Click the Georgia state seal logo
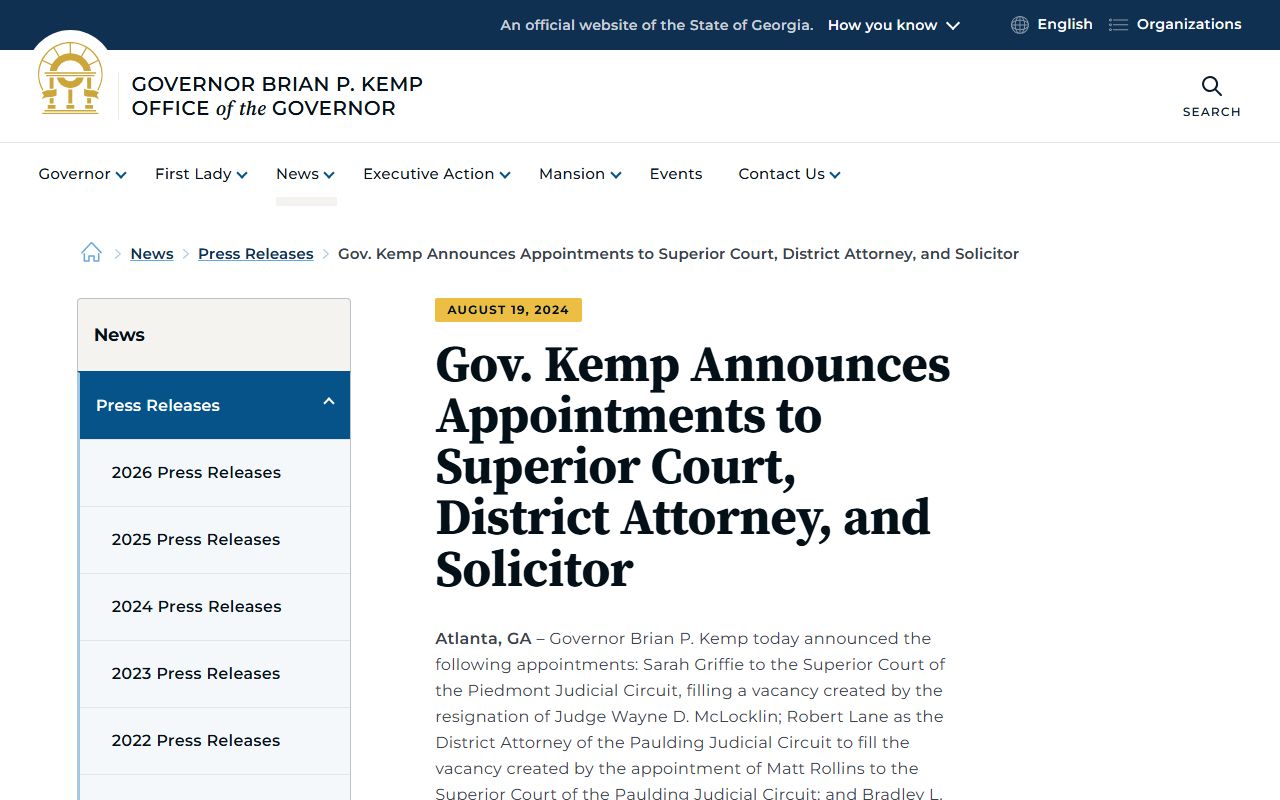 point(70,78)
